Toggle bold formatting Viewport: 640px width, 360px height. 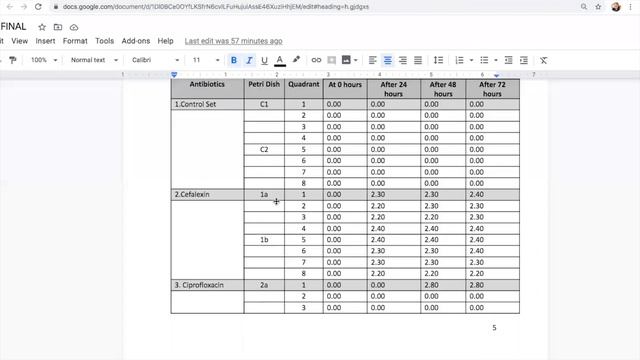point(233,60)
